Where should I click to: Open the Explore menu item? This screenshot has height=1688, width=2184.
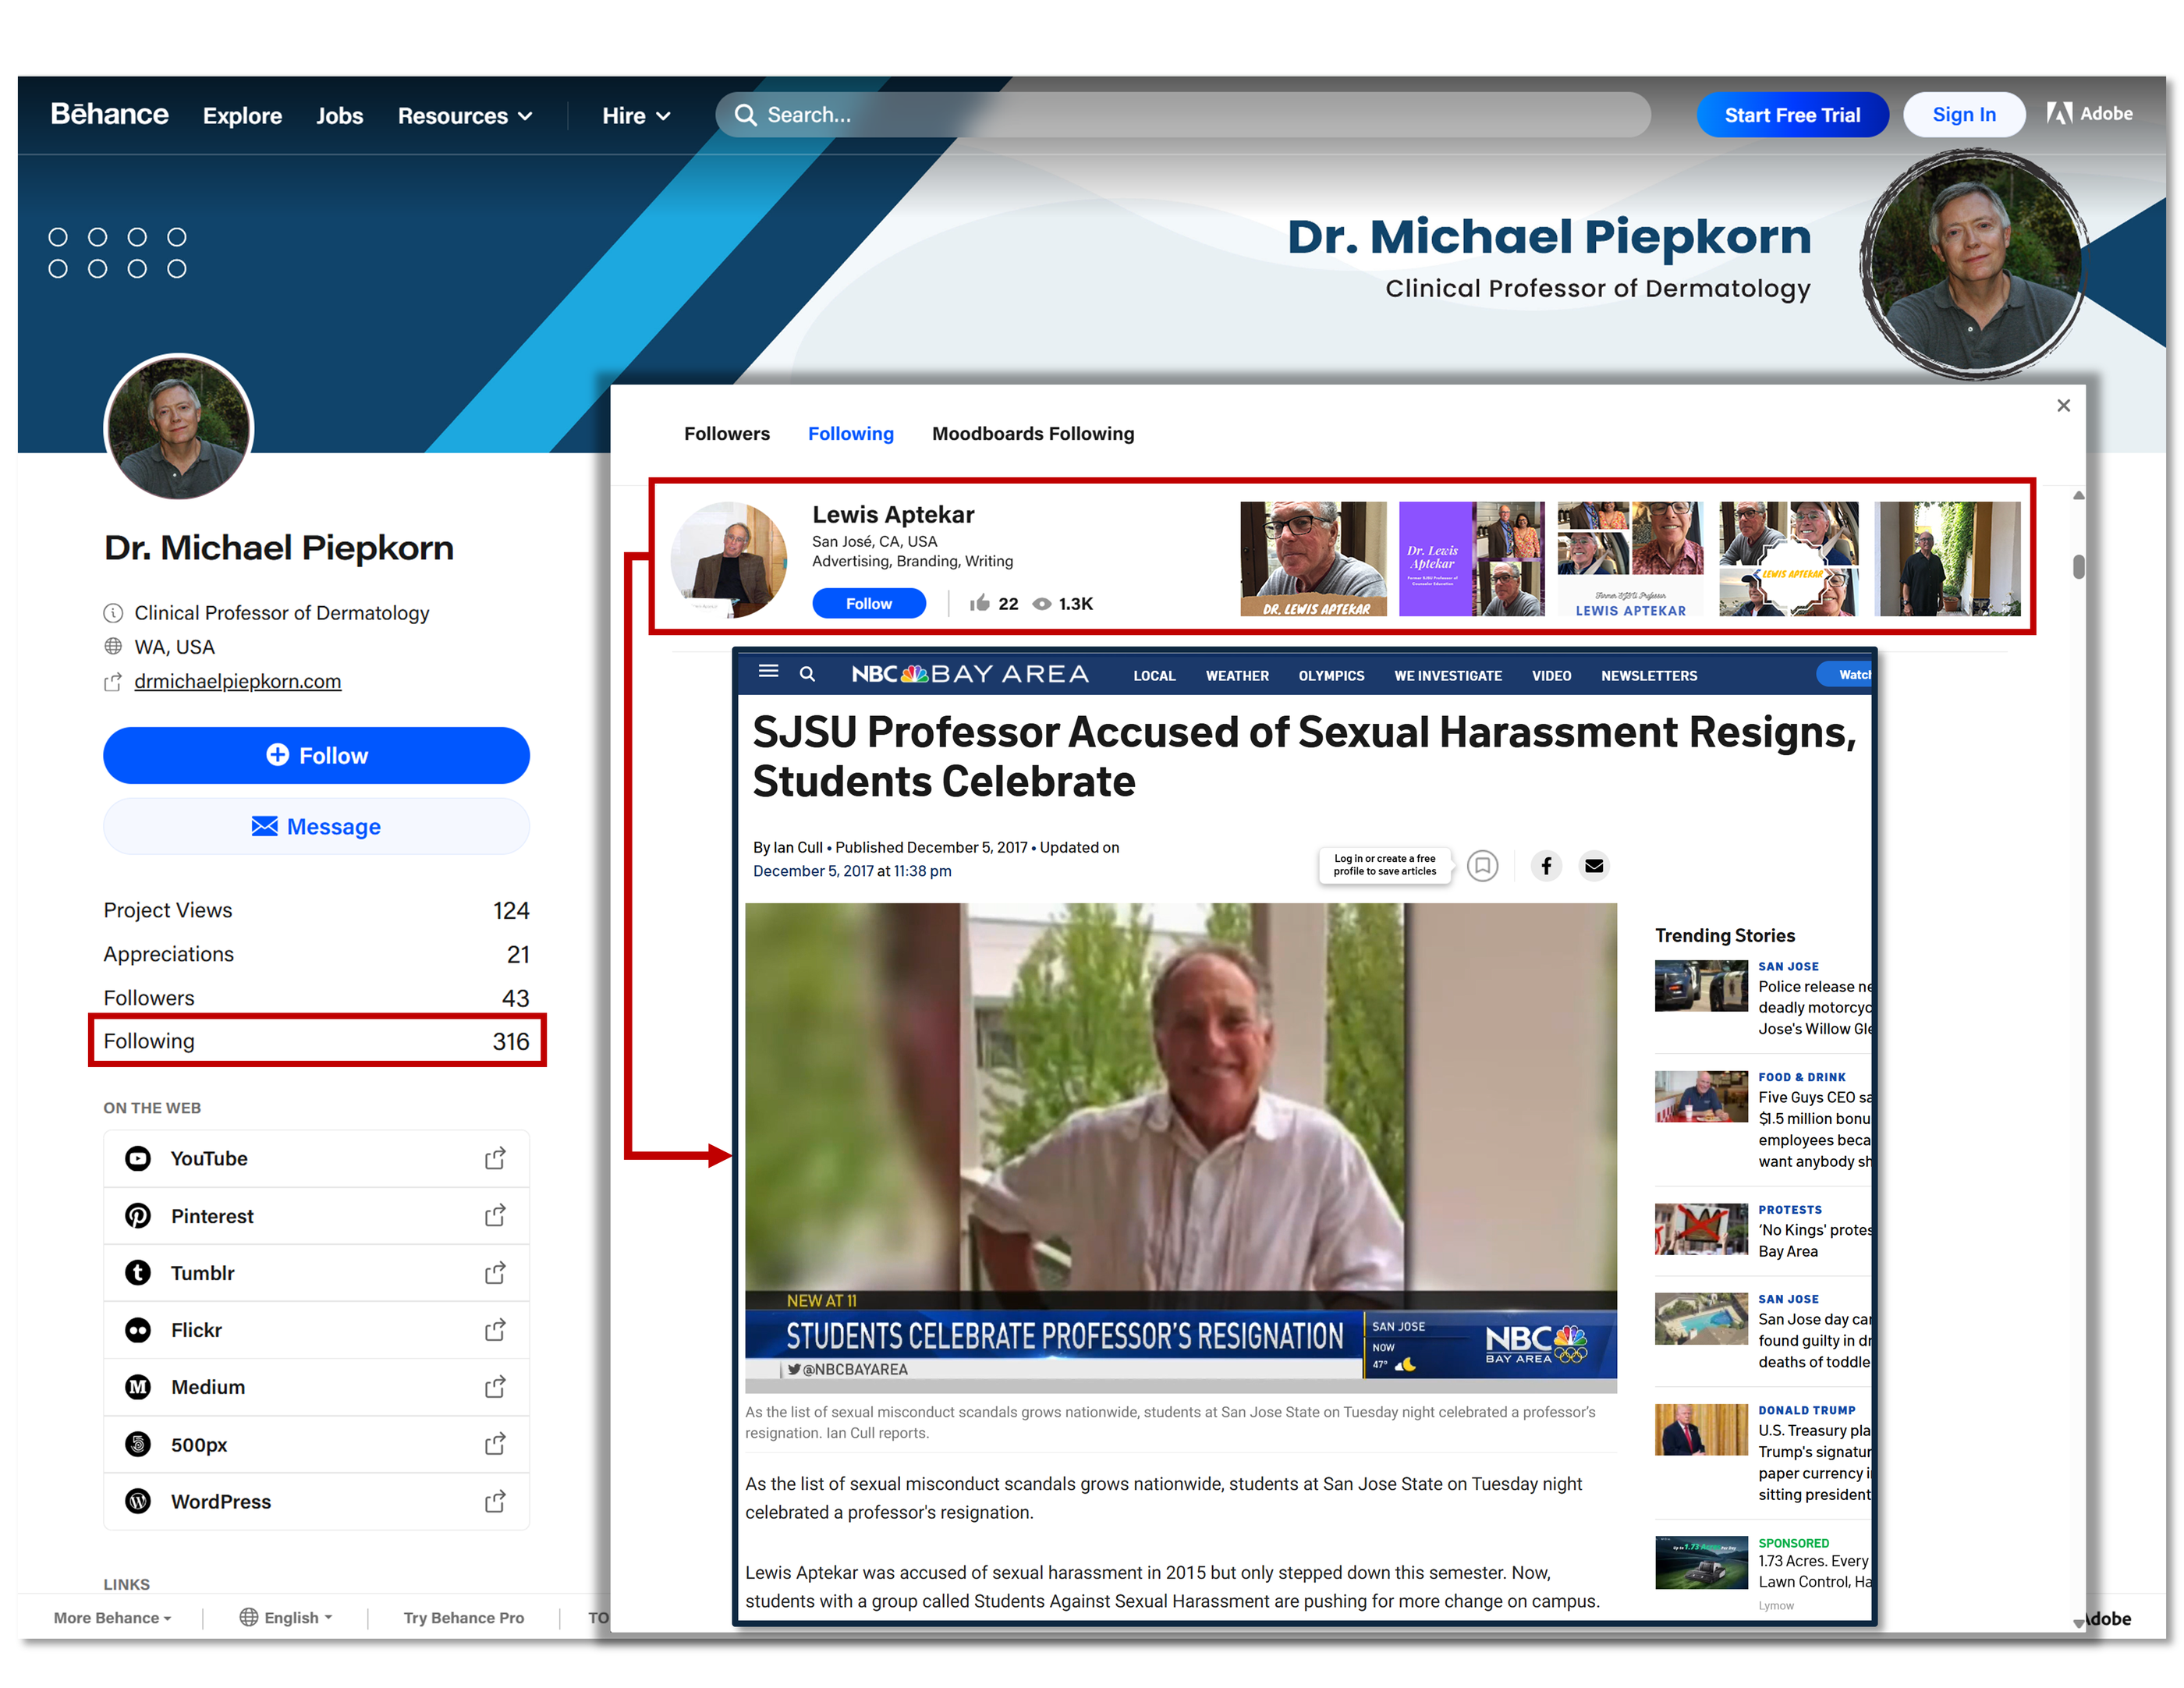[x=243, y=116]
